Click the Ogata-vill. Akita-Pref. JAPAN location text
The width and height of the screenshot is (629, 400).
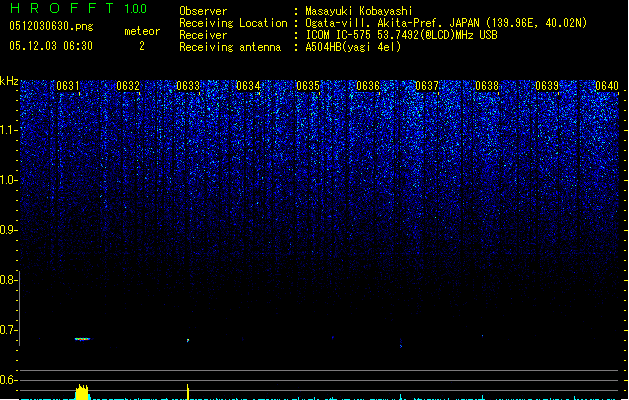(x=446, y=23)
